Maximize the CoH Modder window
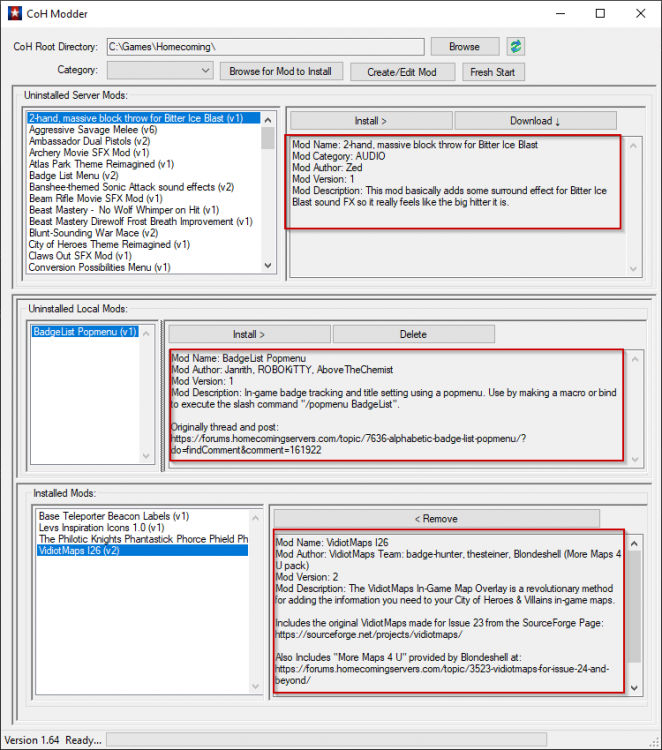 coord(599,14)
